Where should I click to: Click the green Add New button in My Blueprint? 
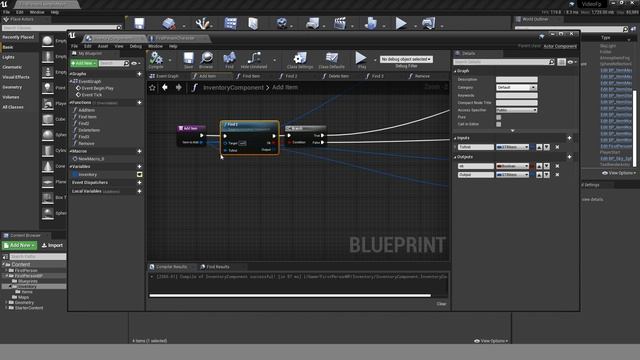click(84, 63)
